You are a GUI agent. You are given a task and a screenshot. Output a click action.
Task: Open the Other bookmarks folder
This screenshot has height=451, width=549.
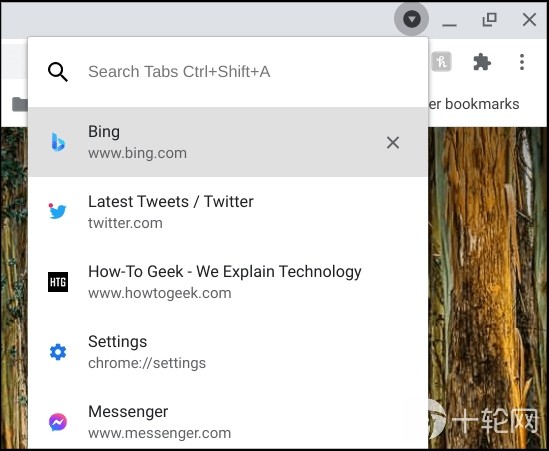point(474,104)
